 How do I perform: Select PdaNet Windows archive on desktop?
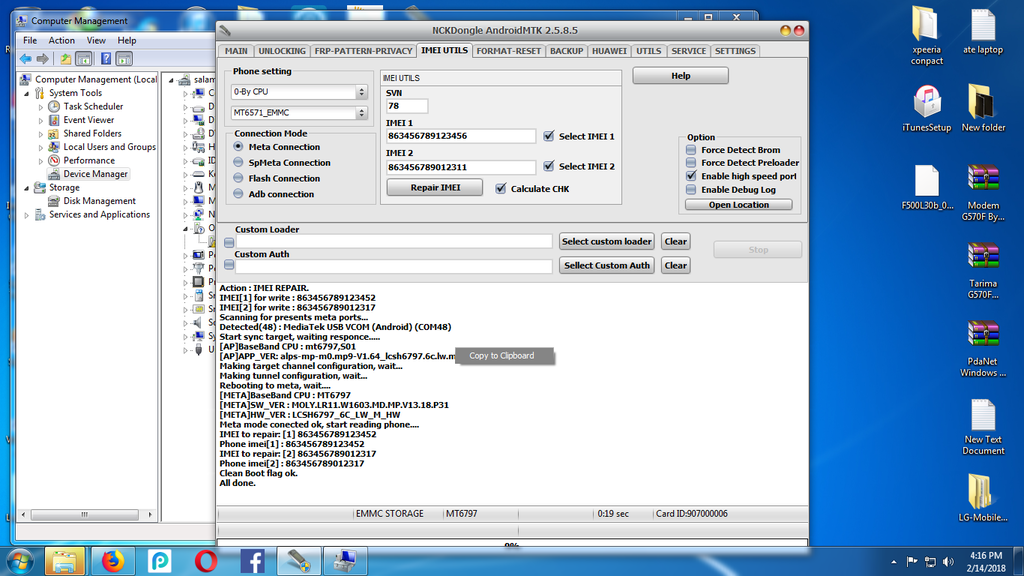[x=982, y=349]
